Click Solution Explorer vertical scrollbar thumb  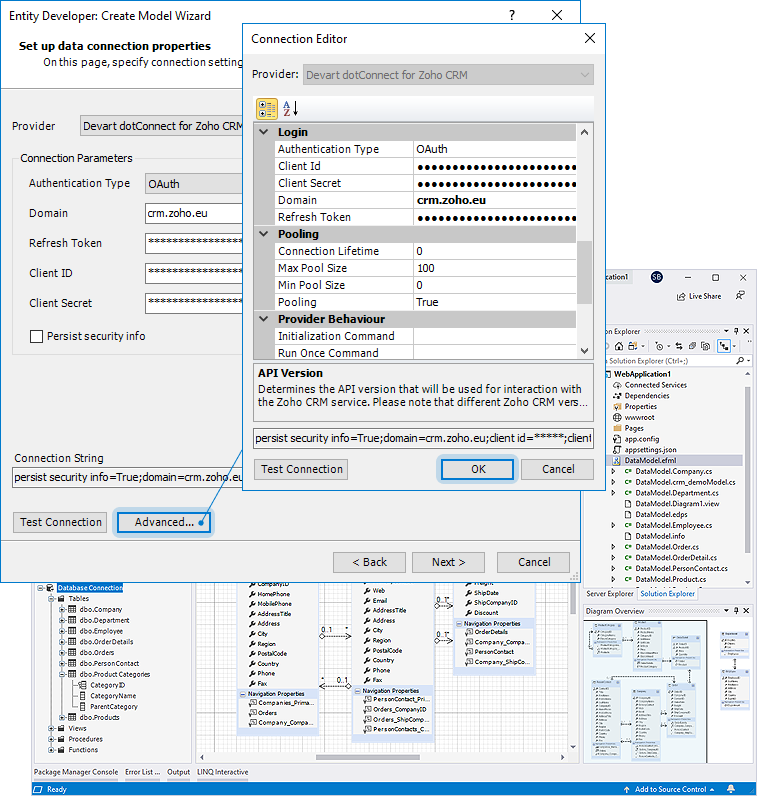747,470
